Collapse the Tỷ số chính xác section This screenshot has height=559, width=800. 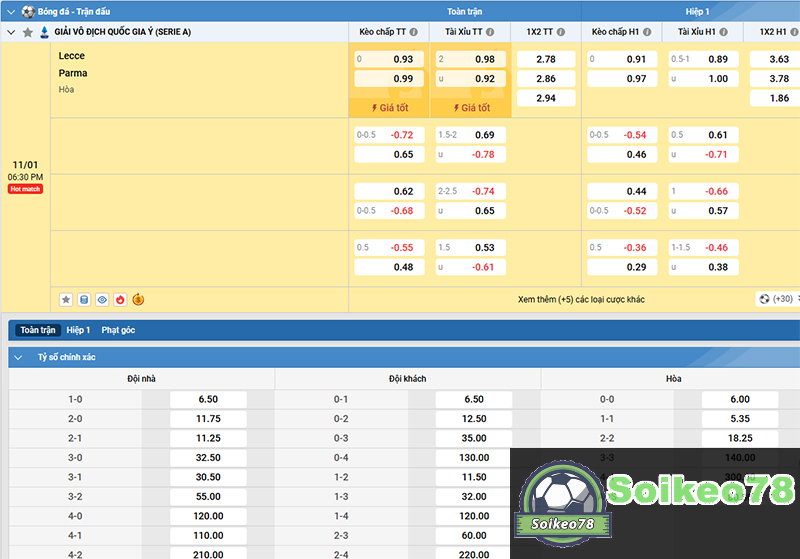point(17,357)
